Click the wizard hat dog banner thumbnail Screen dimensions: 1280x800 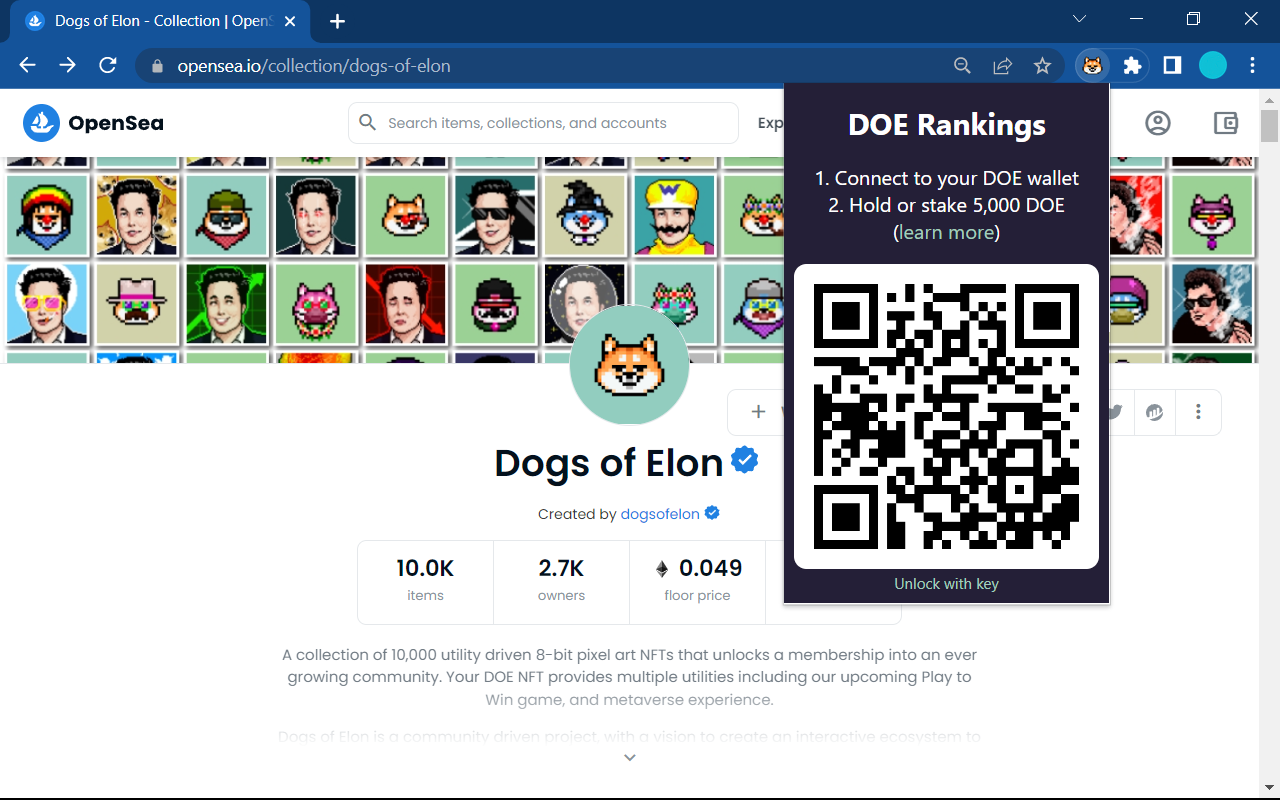(x=585, y=215)
